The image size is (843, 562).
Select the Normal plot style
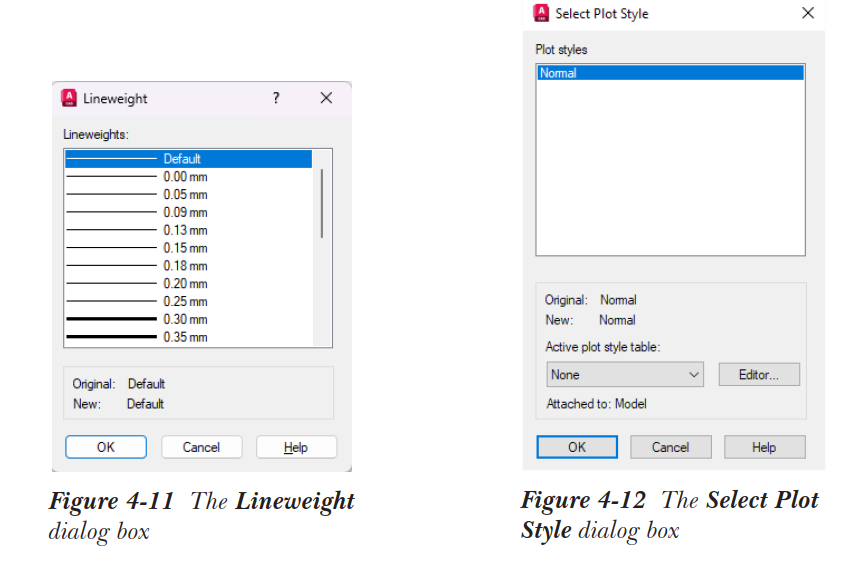670,73
